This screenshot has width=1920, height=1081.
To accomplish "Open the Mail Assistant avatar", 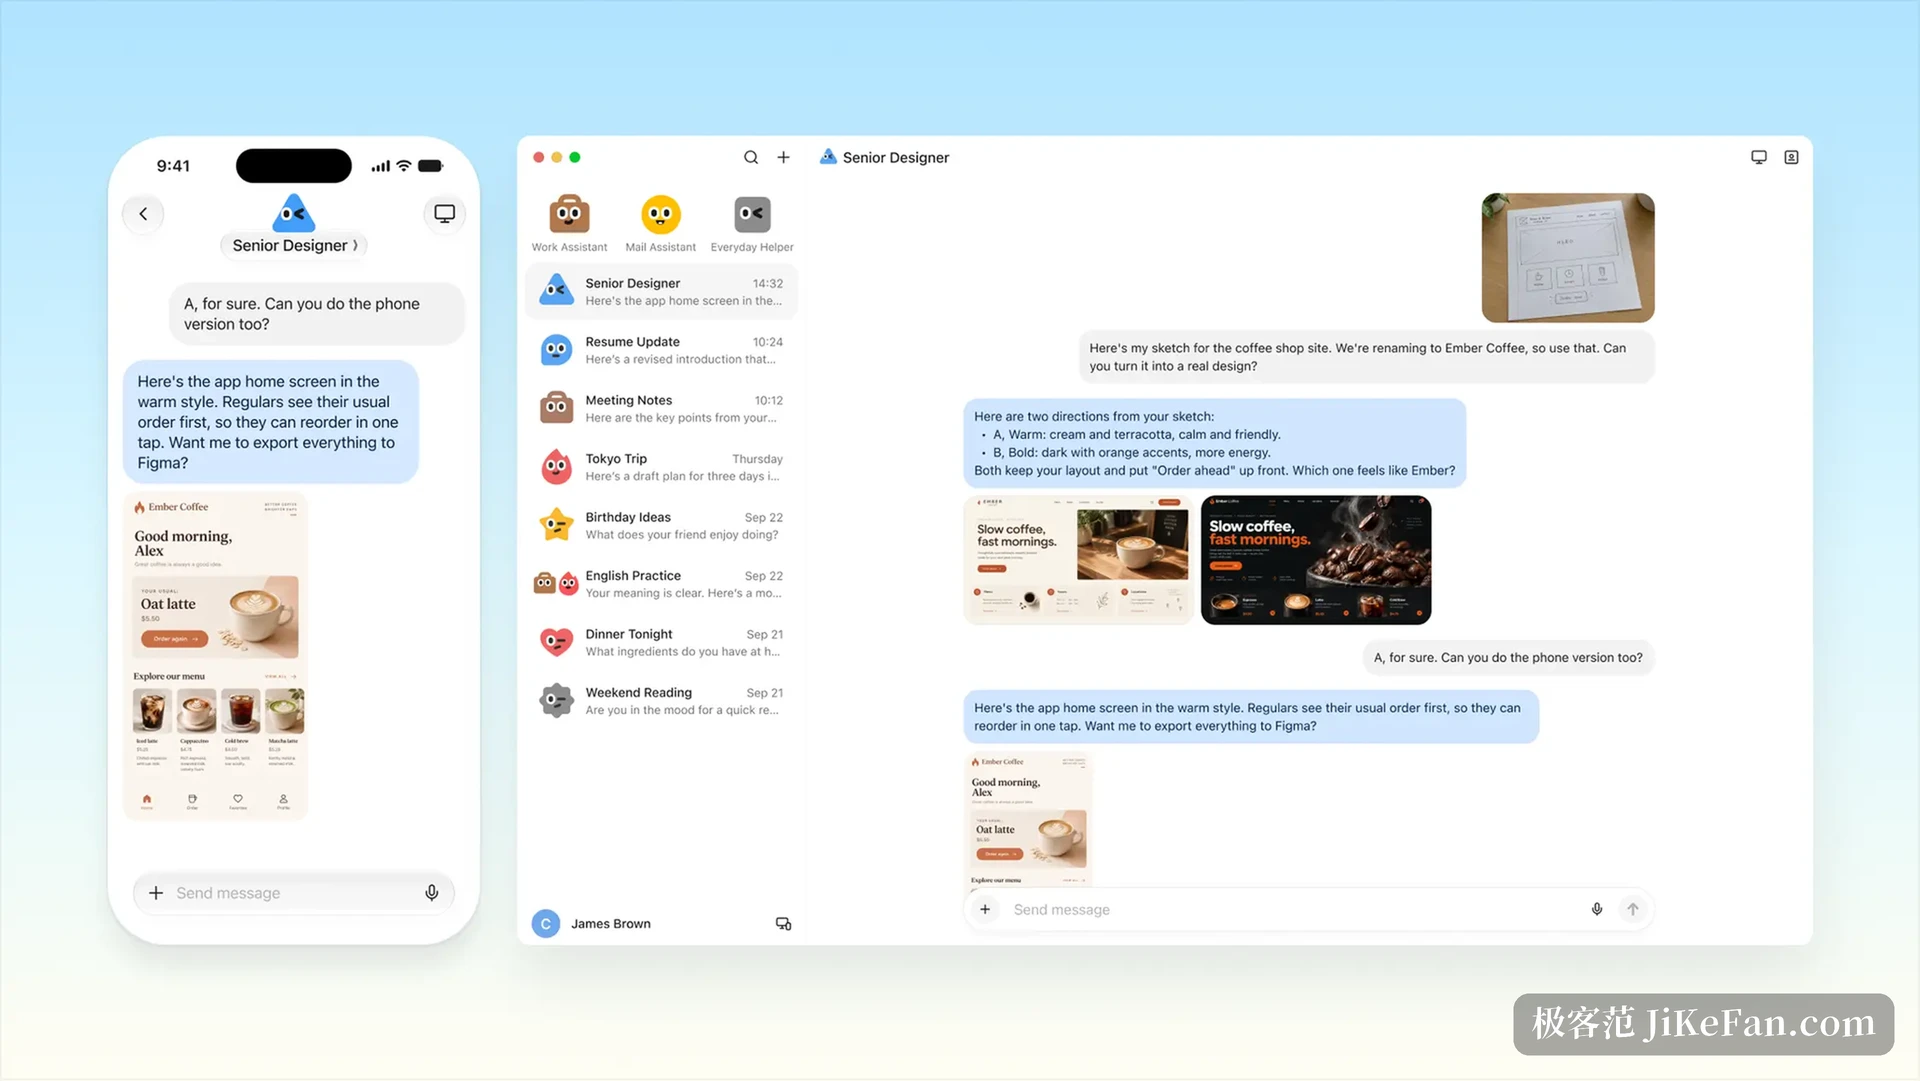I will tap(660, 214).
